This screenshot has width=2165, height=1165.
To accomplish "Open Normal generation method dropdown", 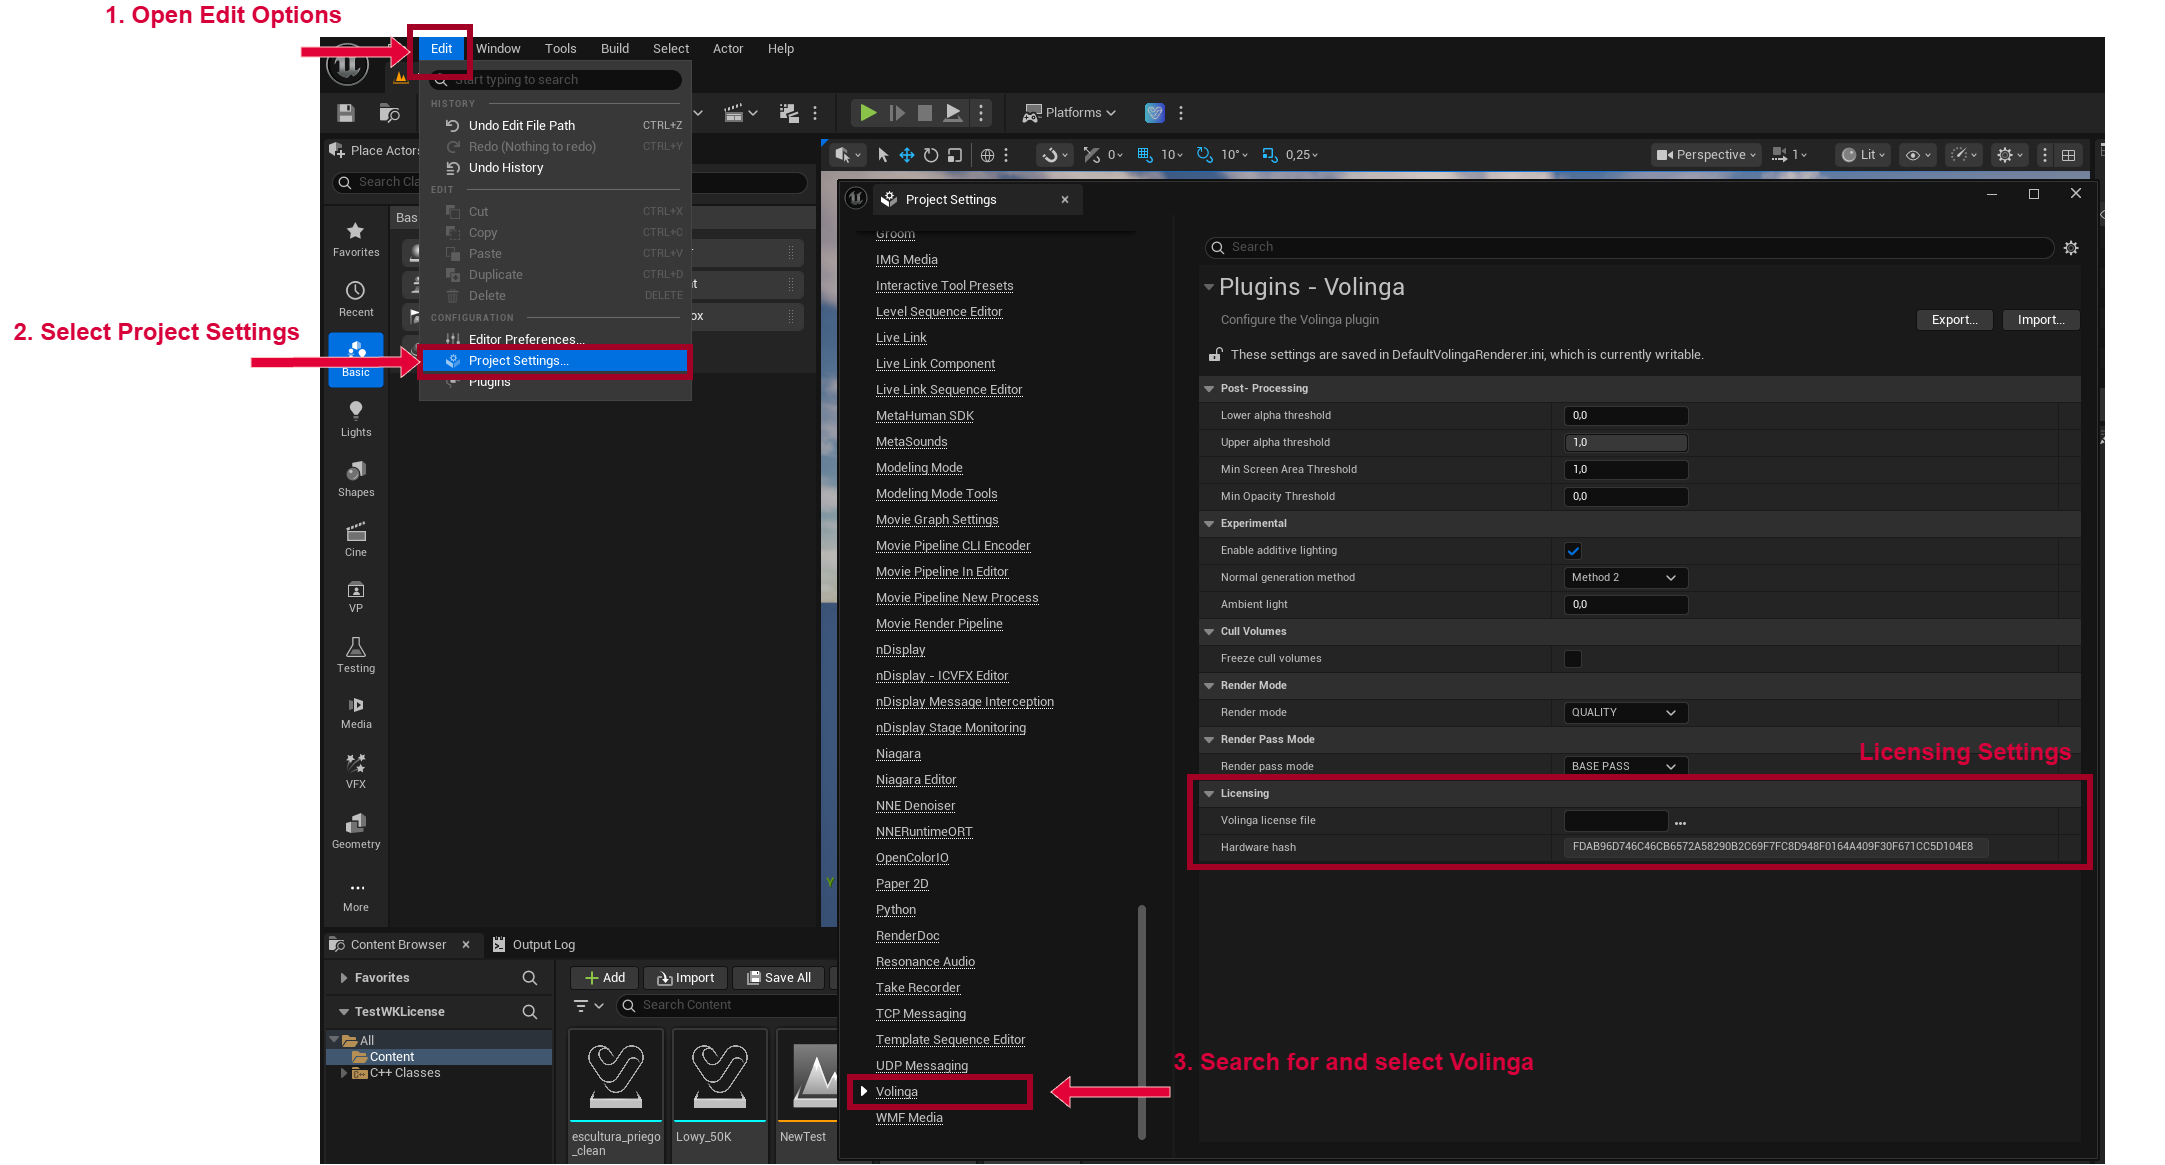I will tap(1625, 578).
